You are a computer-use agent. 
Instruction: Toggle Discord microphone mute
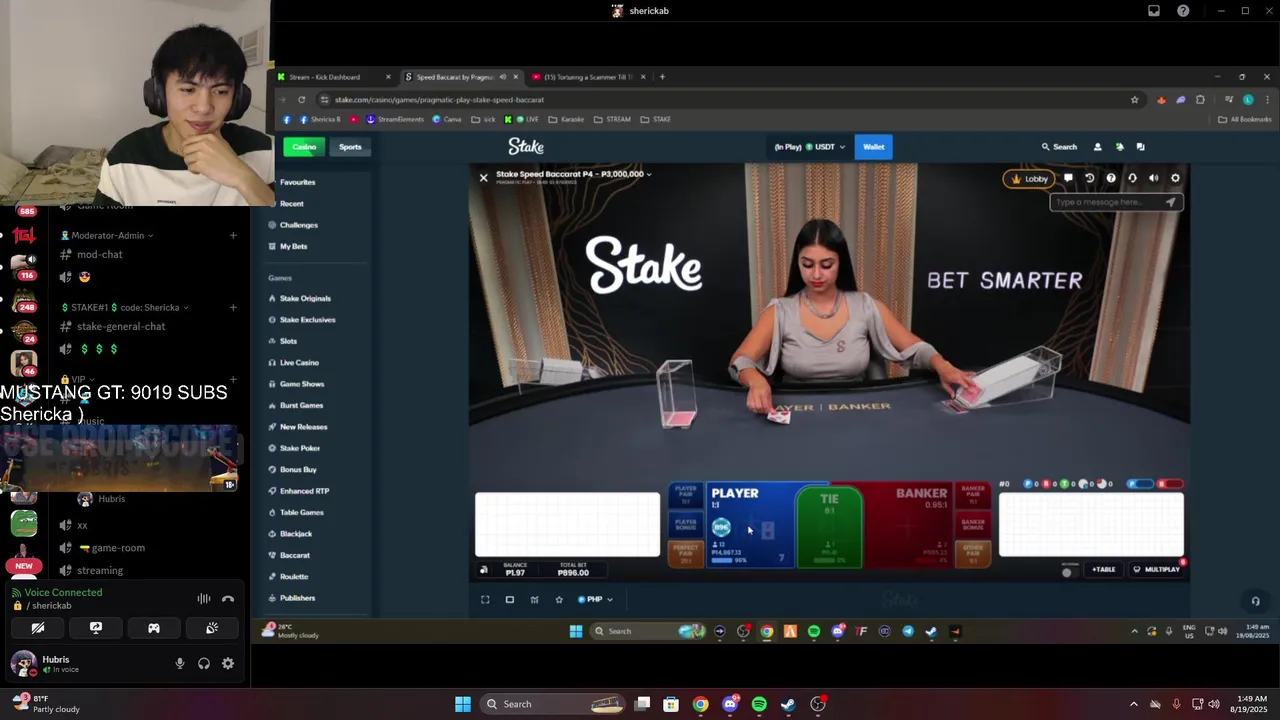pyautogui.click(x=180, y=663)
